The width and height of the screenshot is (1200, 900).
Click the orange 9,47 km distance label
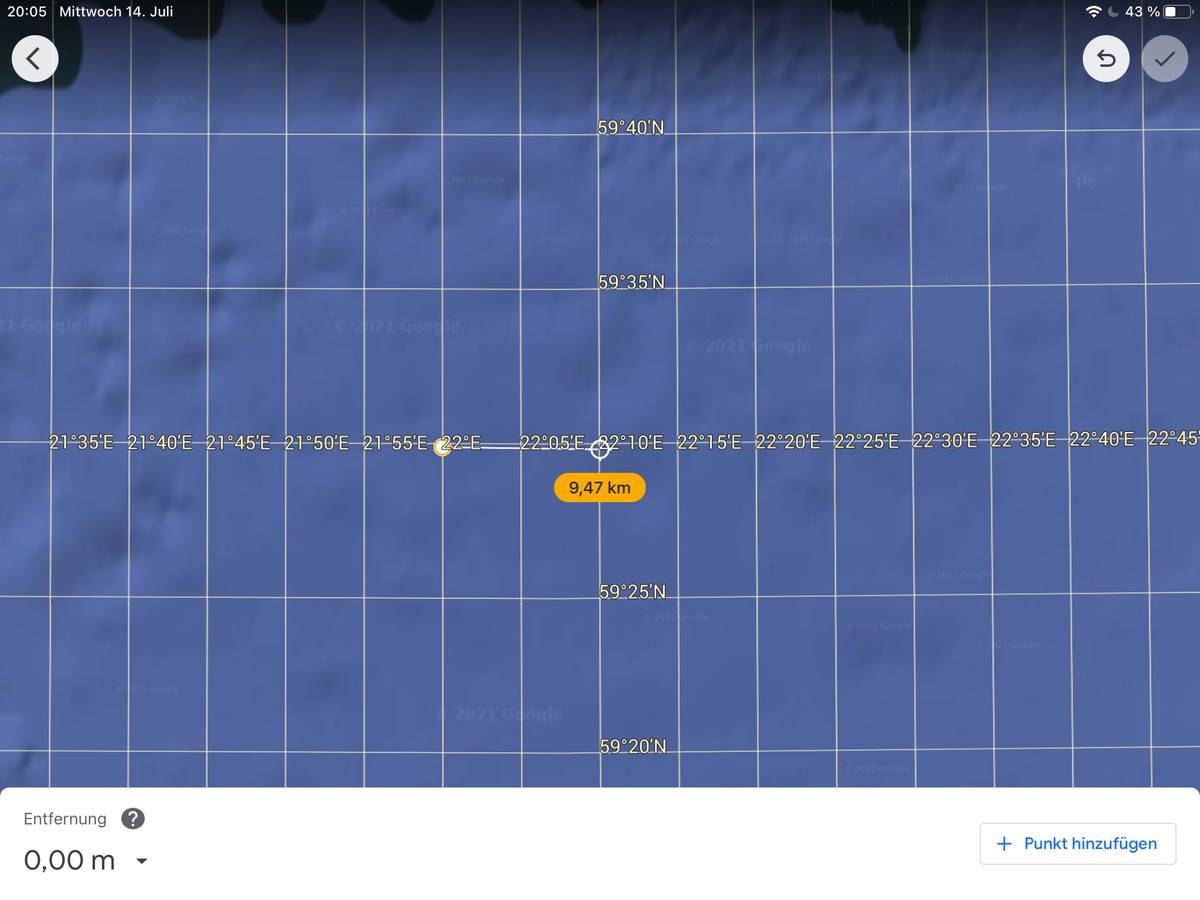click(x=599, y=488)
